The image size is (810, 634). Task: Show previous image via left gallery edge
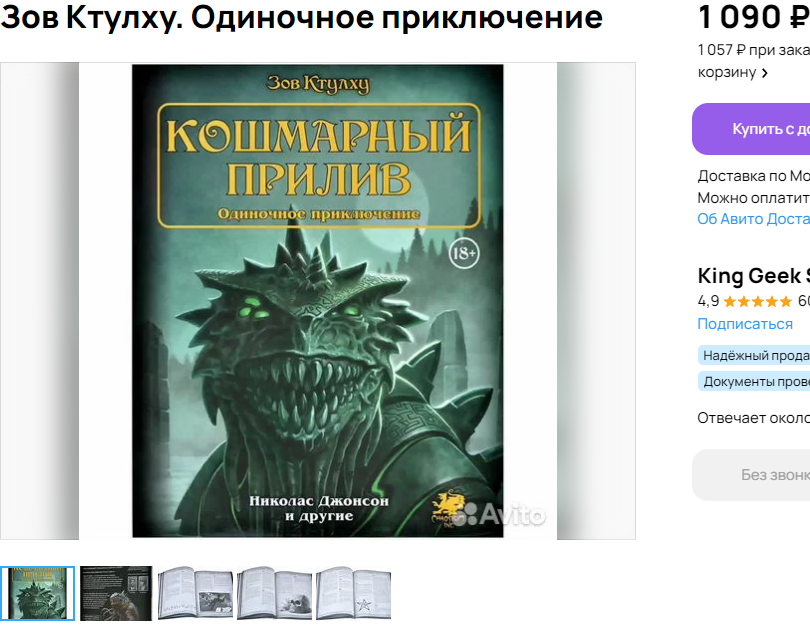(x=39, y=301)
